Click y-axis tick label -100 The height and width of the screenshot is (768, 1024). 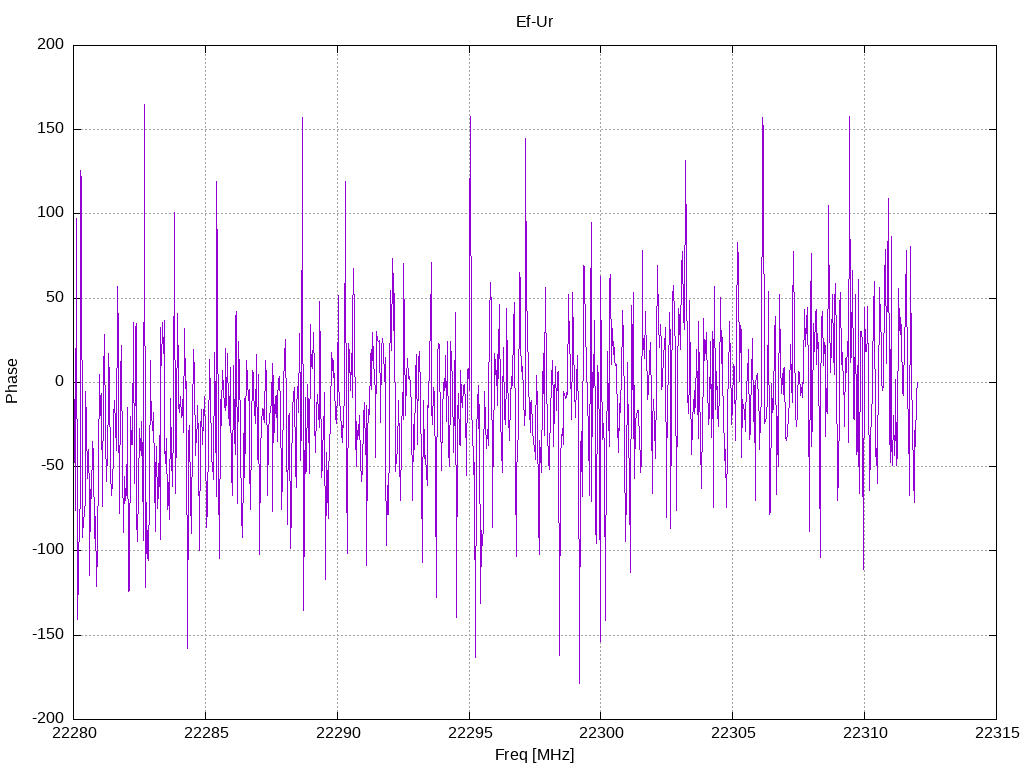click(48, 550)
